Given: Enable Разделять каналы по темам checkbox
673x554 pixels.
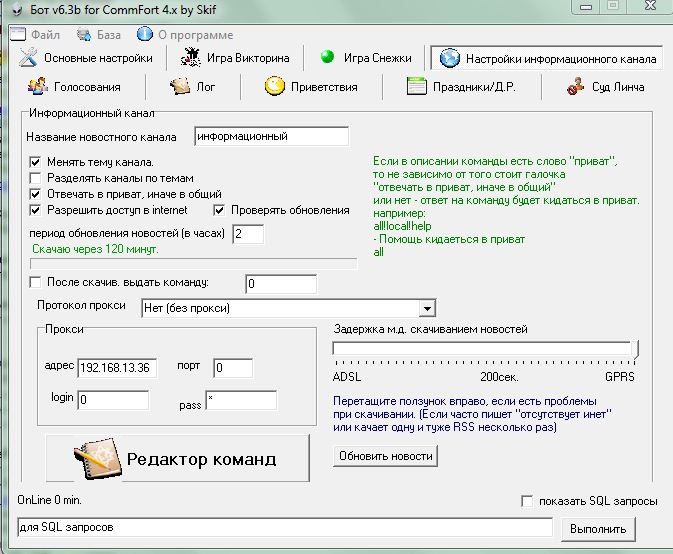Looking at the screenshot, I should tap(36, 178).
